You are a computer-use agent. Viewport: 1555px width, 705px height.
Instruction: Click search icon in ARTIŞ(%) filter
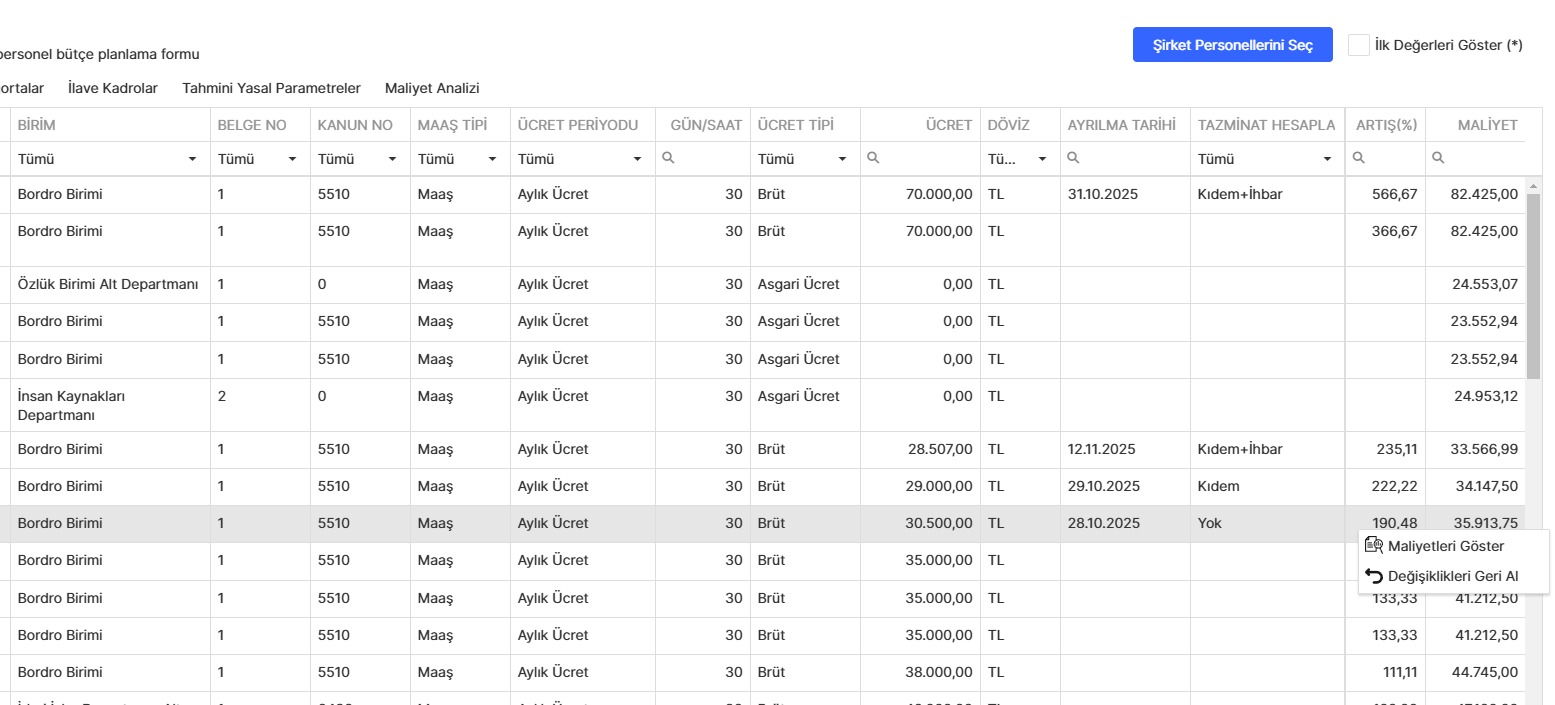(x=1358, y=158)
